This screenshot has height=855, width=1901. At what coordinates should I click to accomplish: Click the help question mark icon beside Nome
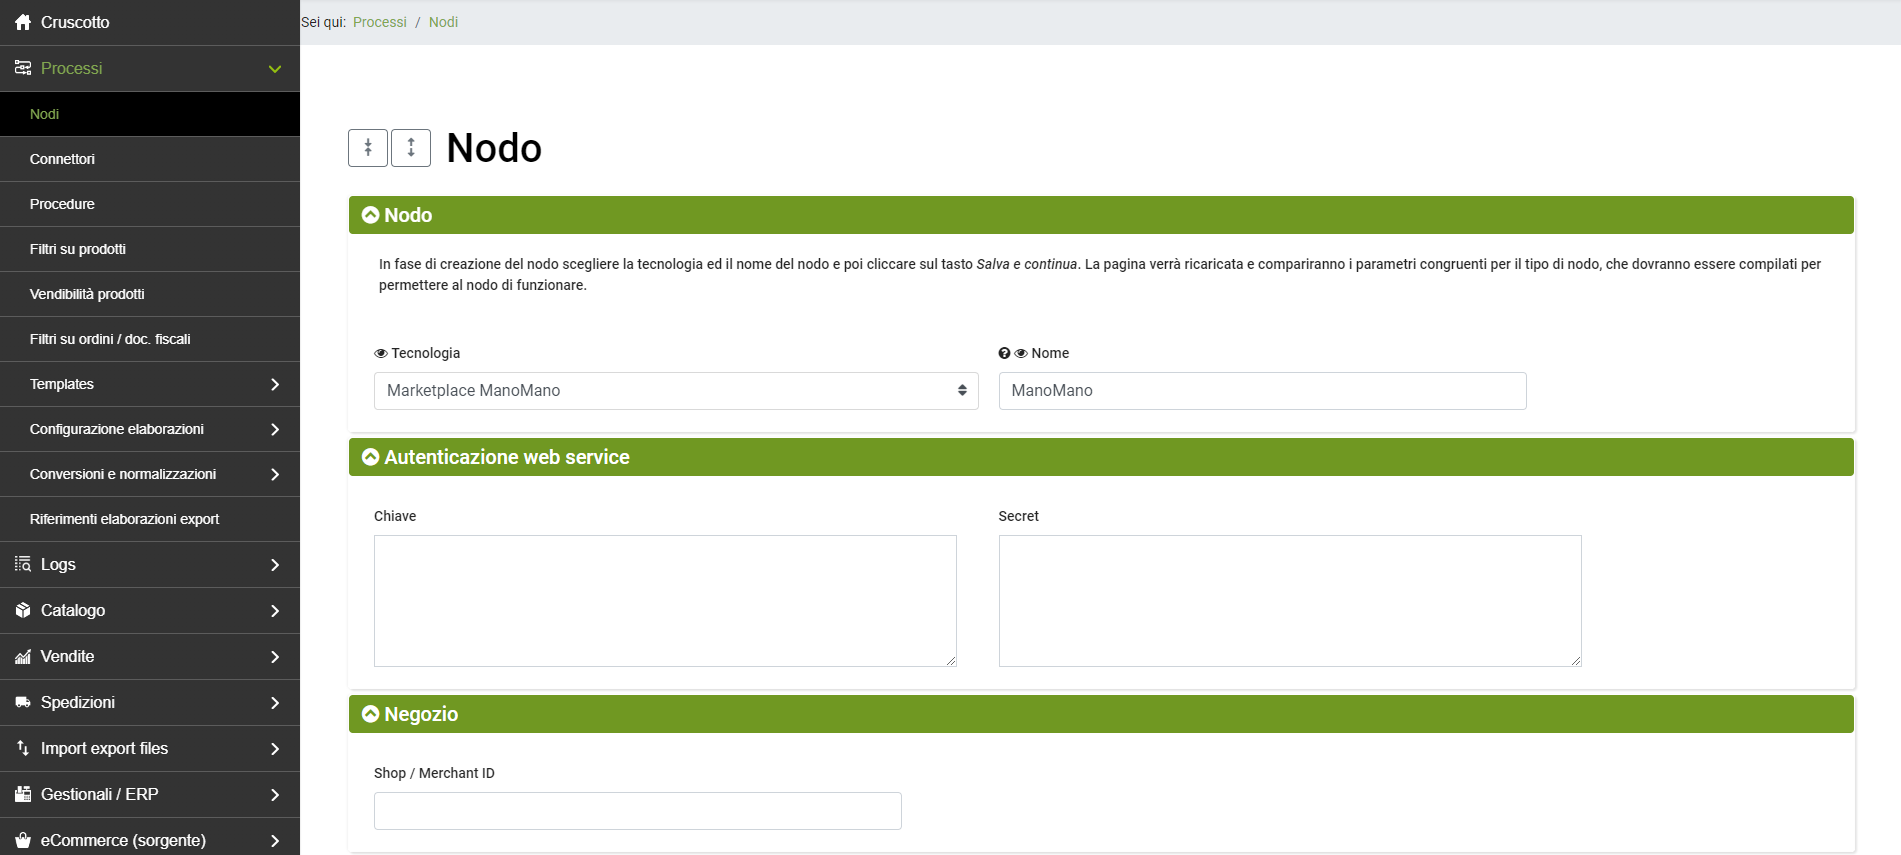(1004, 353)
